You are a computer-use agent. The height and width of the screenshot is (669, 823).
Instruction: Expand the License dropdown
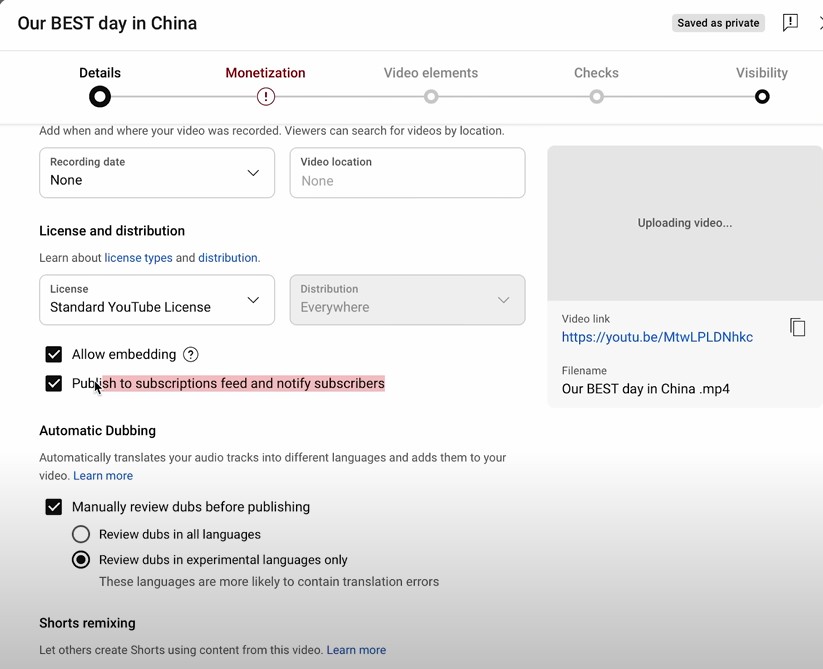tap(157, 300)
